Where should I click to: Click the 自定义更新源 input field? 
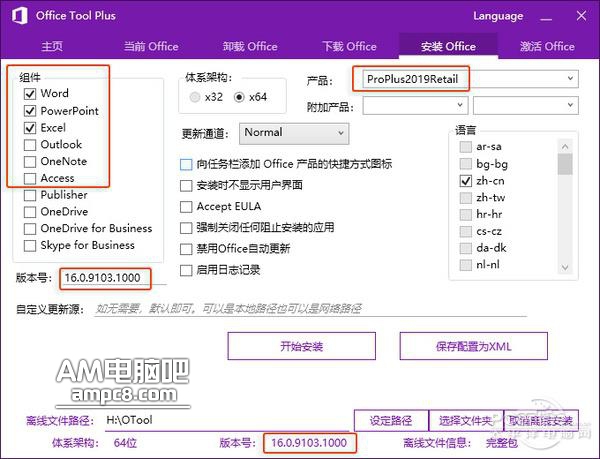[x=310, y=309]
